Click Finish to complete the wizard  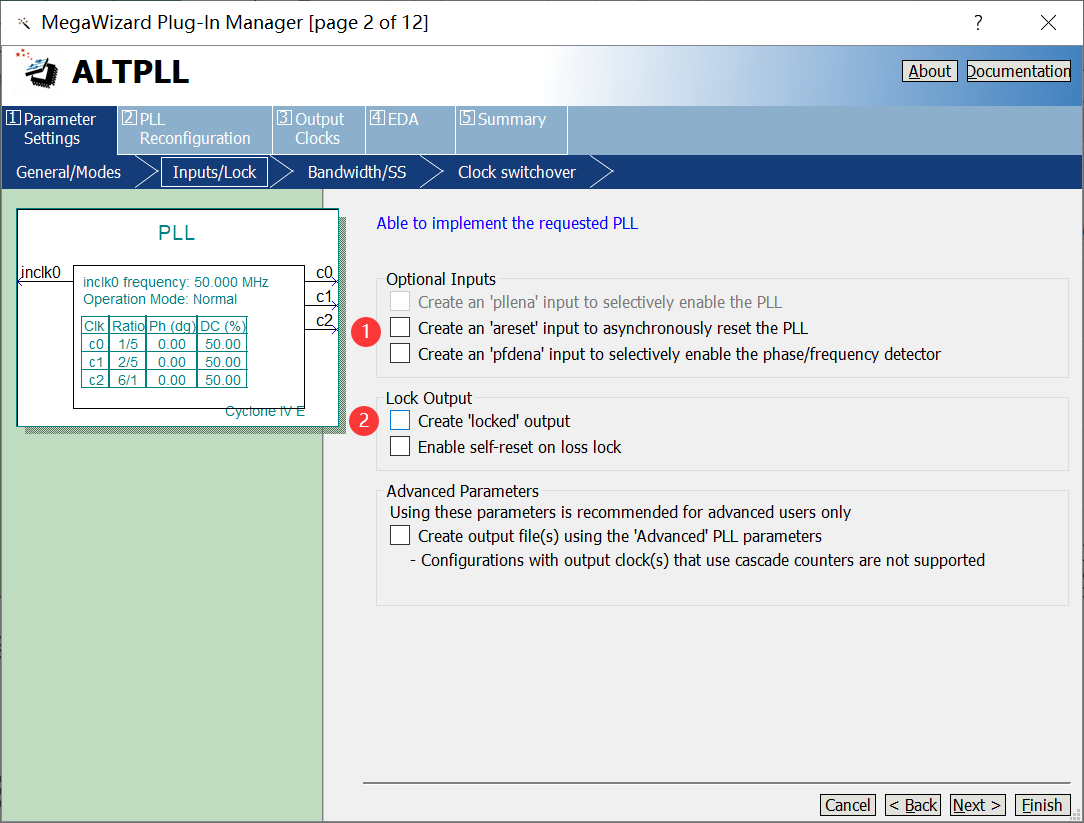point(1042,805)
